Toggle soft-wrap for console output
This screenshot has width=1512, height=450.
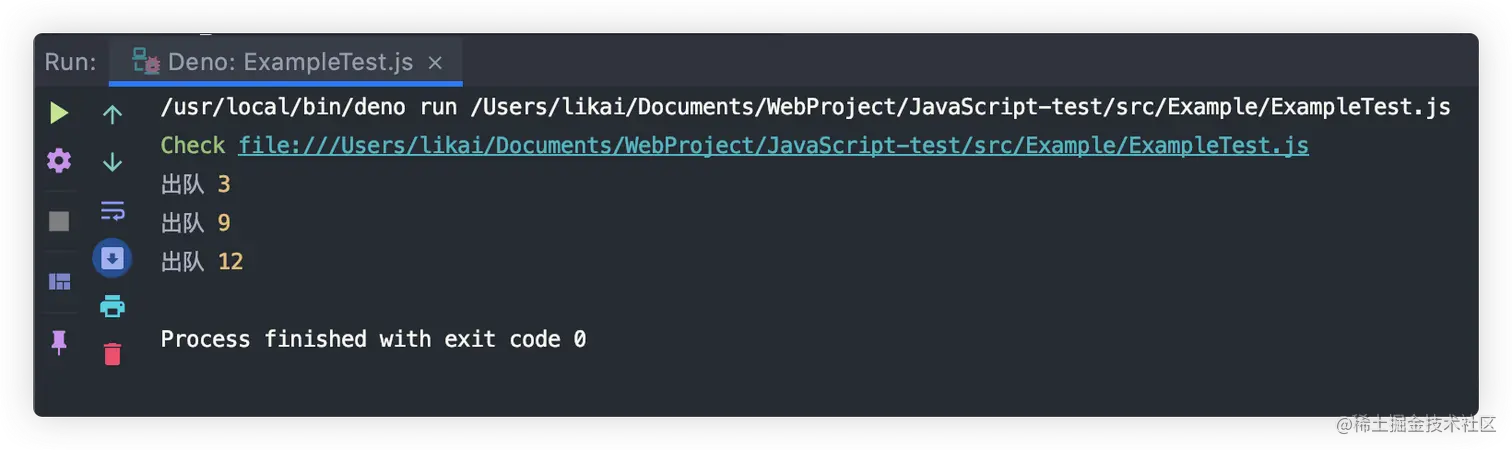[112, 211]
